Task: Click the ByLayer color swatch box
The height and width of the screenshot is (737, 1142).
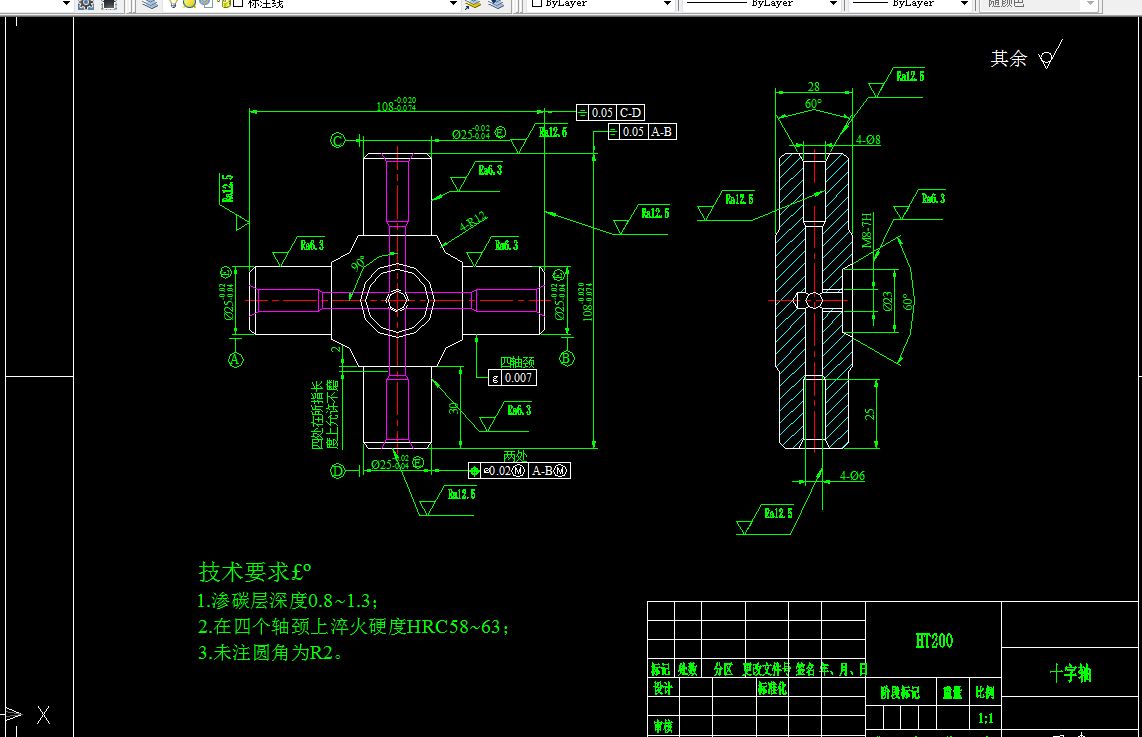Action: click(x=537, y=4)
